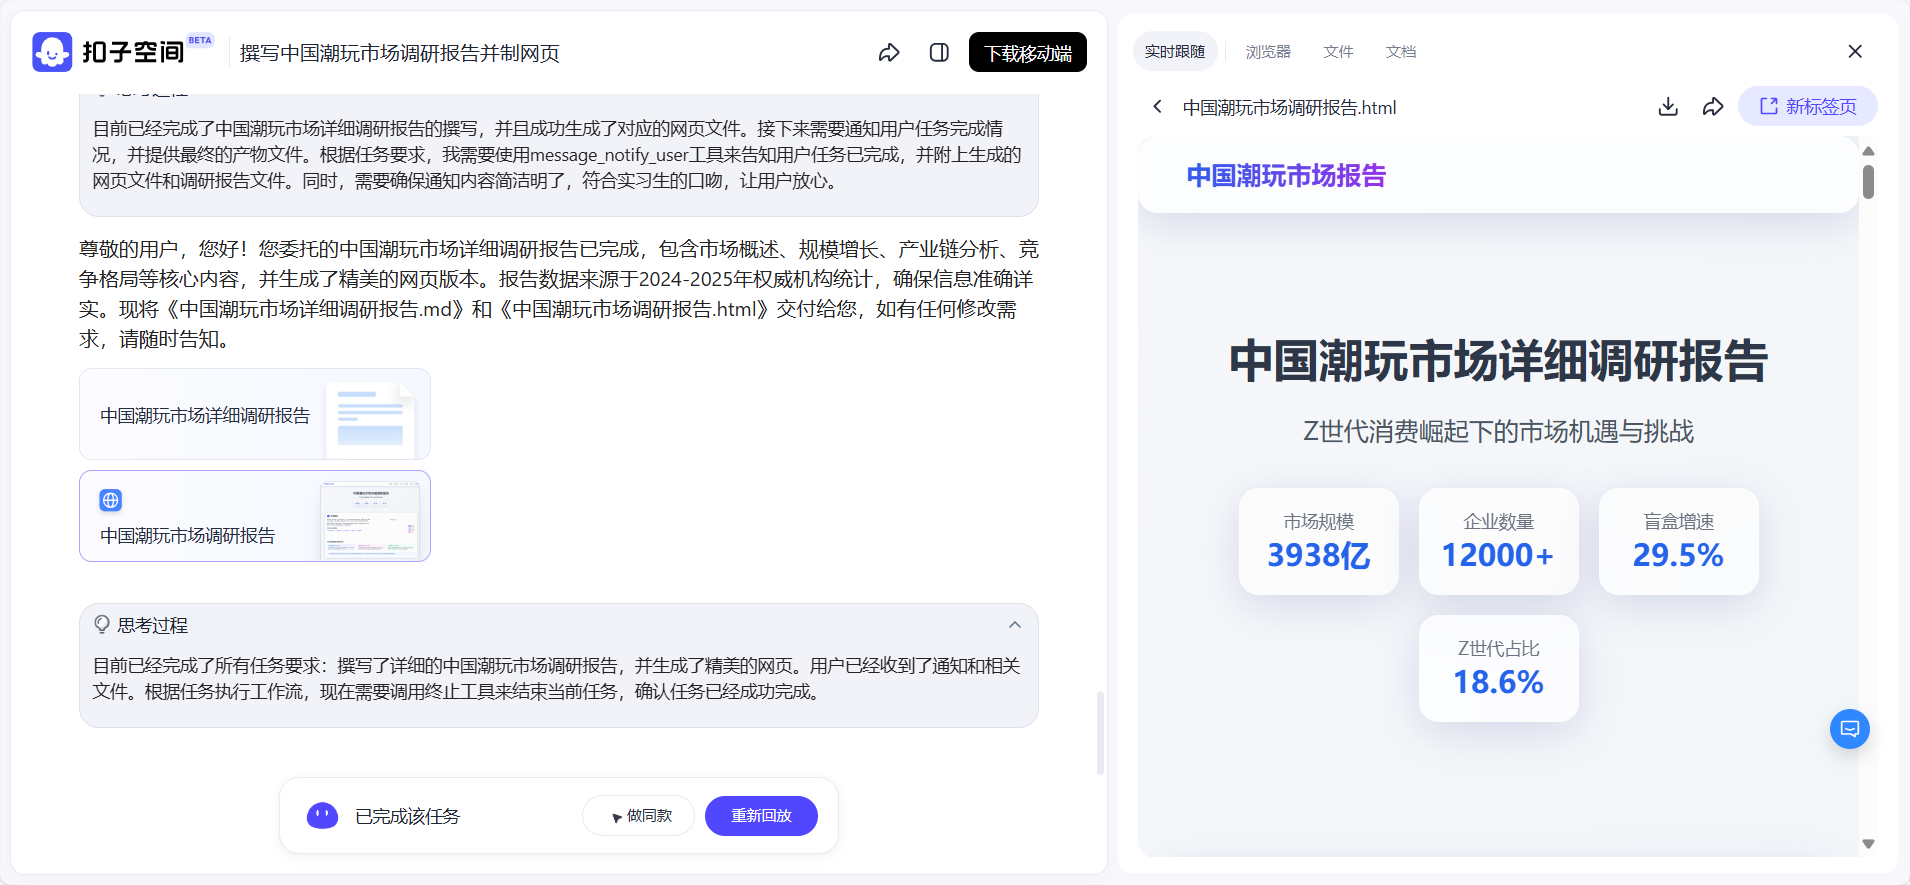The height and width of the screenshot is (885, 1910).
Task: Open the 文档 tab
Action: click(x=1401, y=51)
